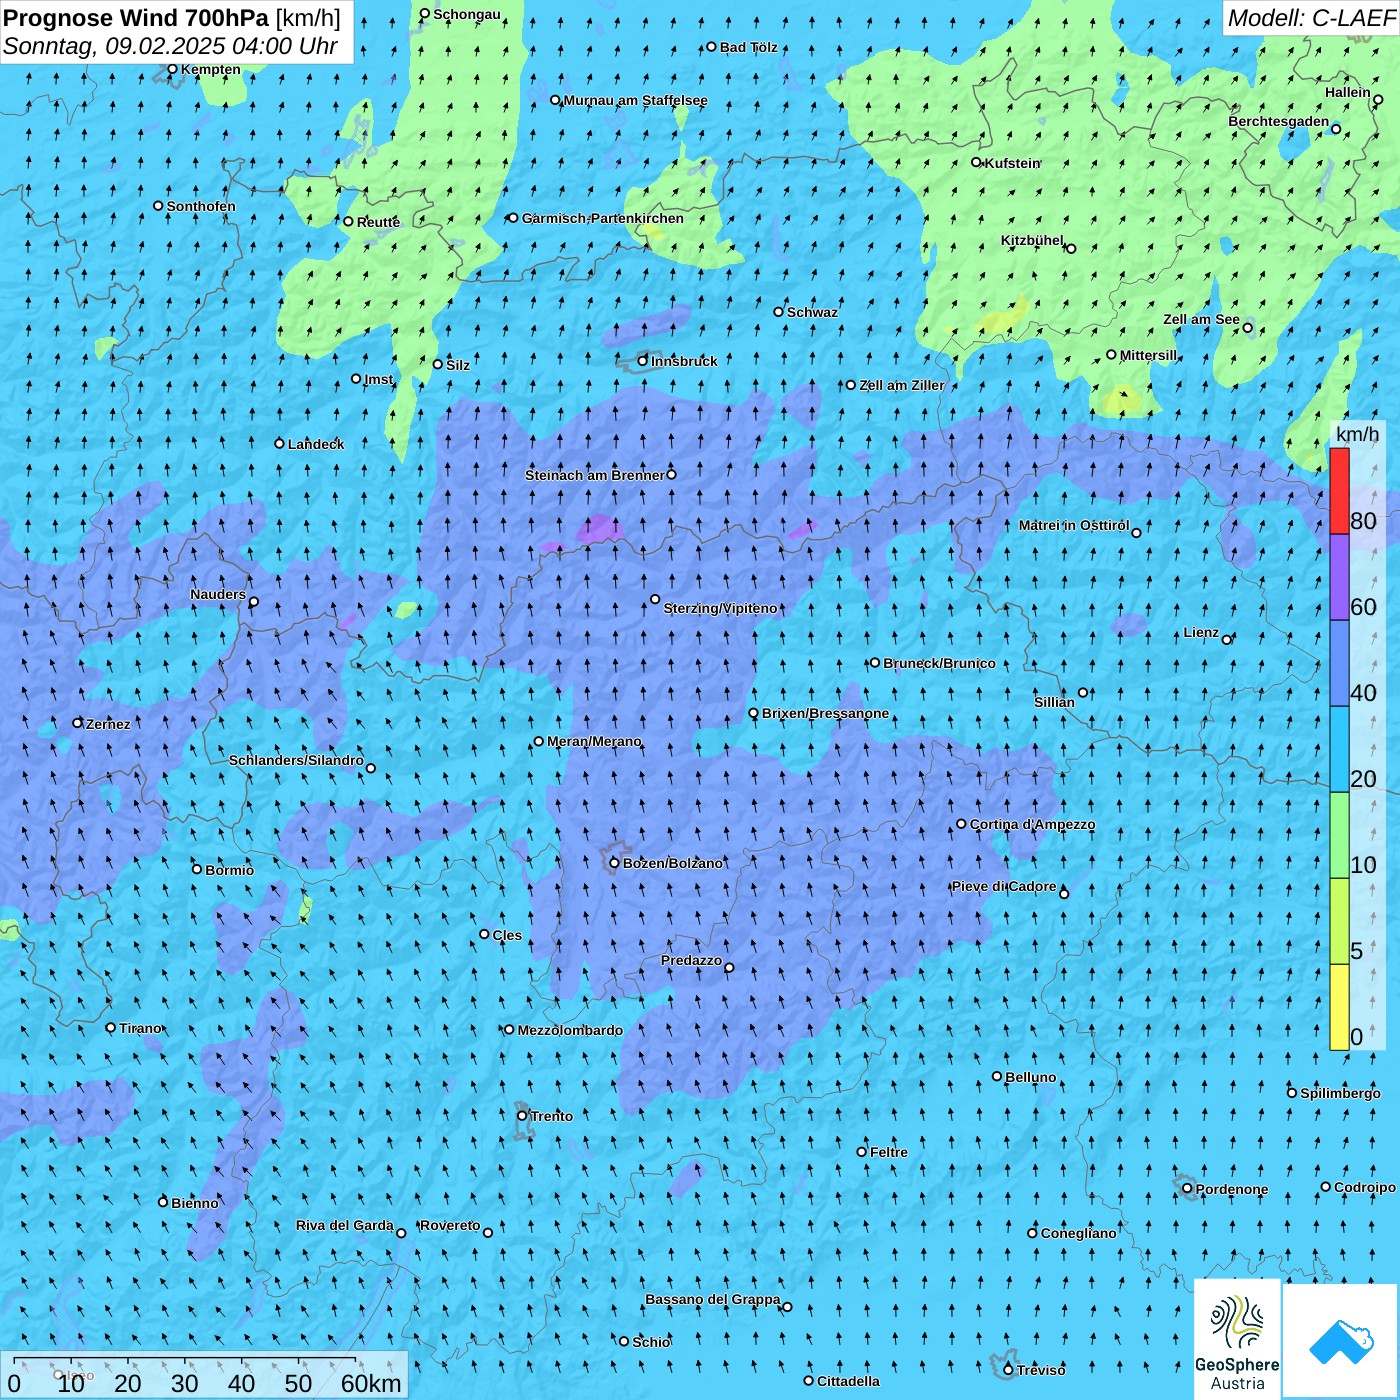Click the 'Schlanders/Silandro' label
The width and height of the screenshot is (1400, 1400).
(296, 760)
